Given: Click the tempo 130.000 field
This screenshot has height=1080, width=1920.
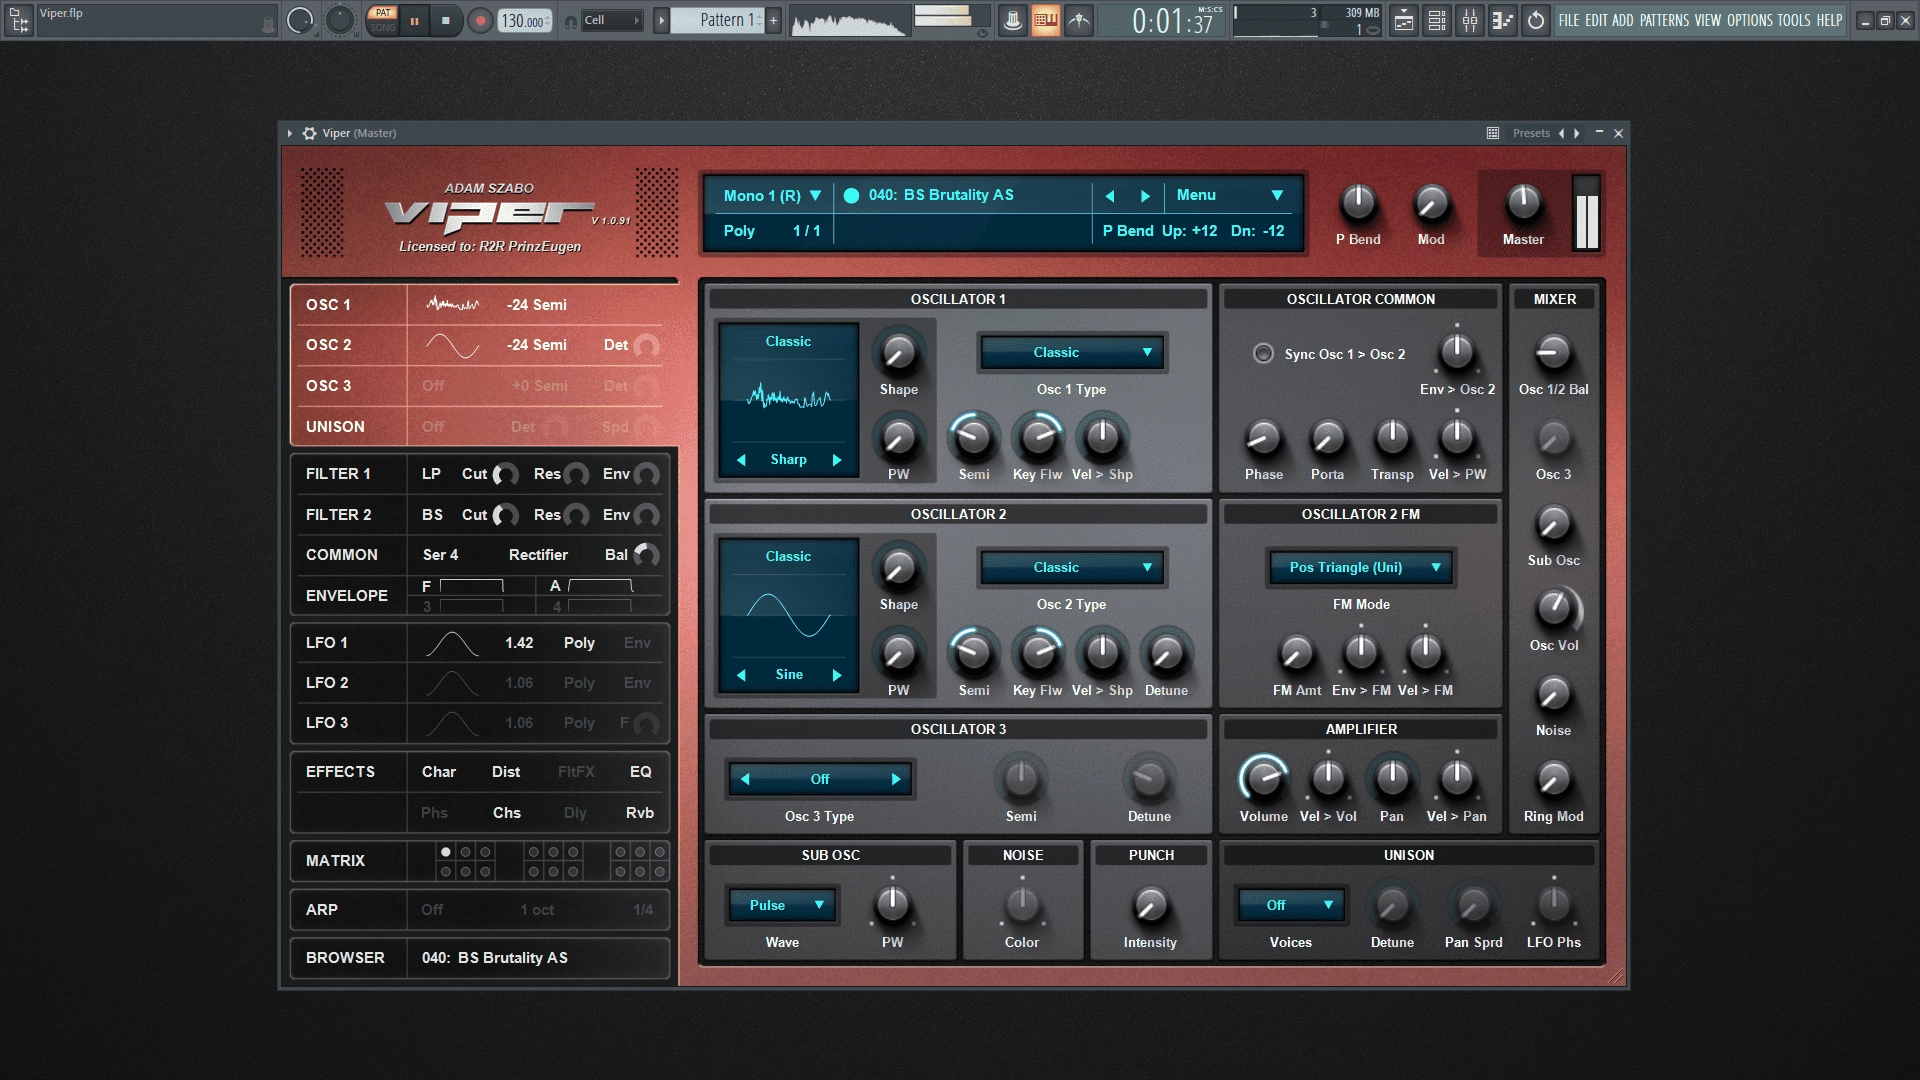Looking at the screenshot, I should [x=524, y=21].
